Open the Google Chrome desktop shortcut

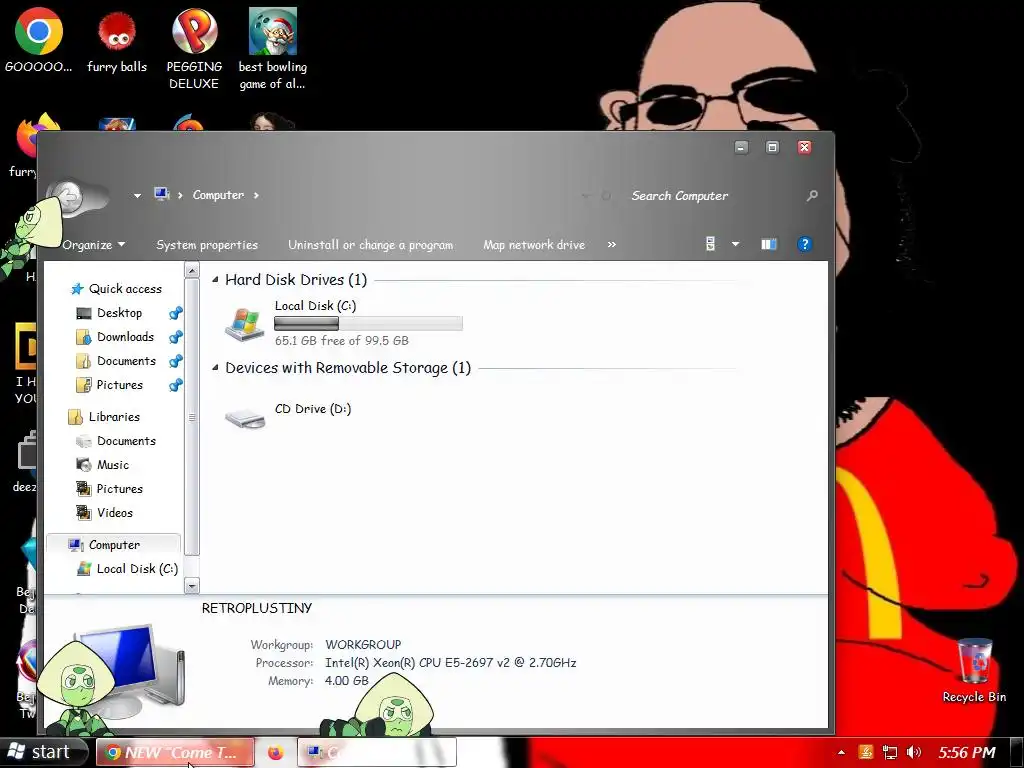click(x=39, y=40)
